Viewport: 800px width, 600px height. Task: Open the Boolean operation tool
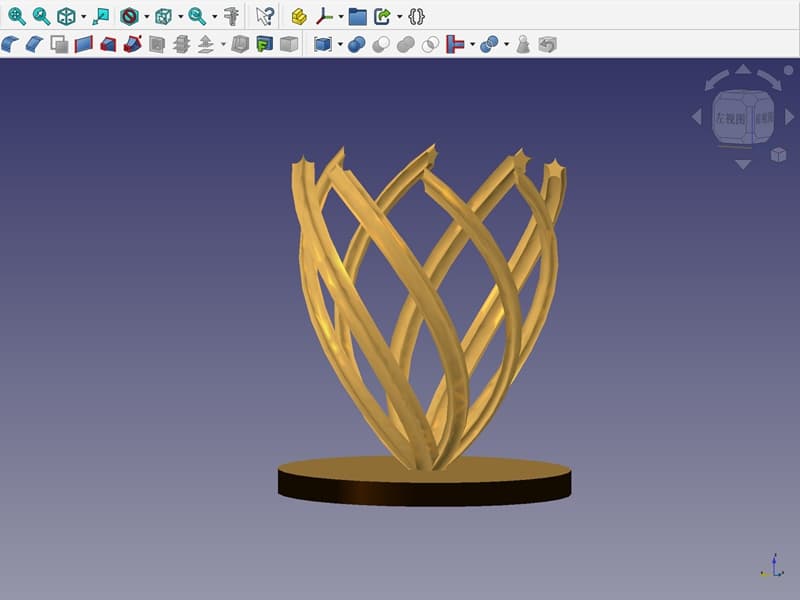pyautogui.click(x=356, y=44)
